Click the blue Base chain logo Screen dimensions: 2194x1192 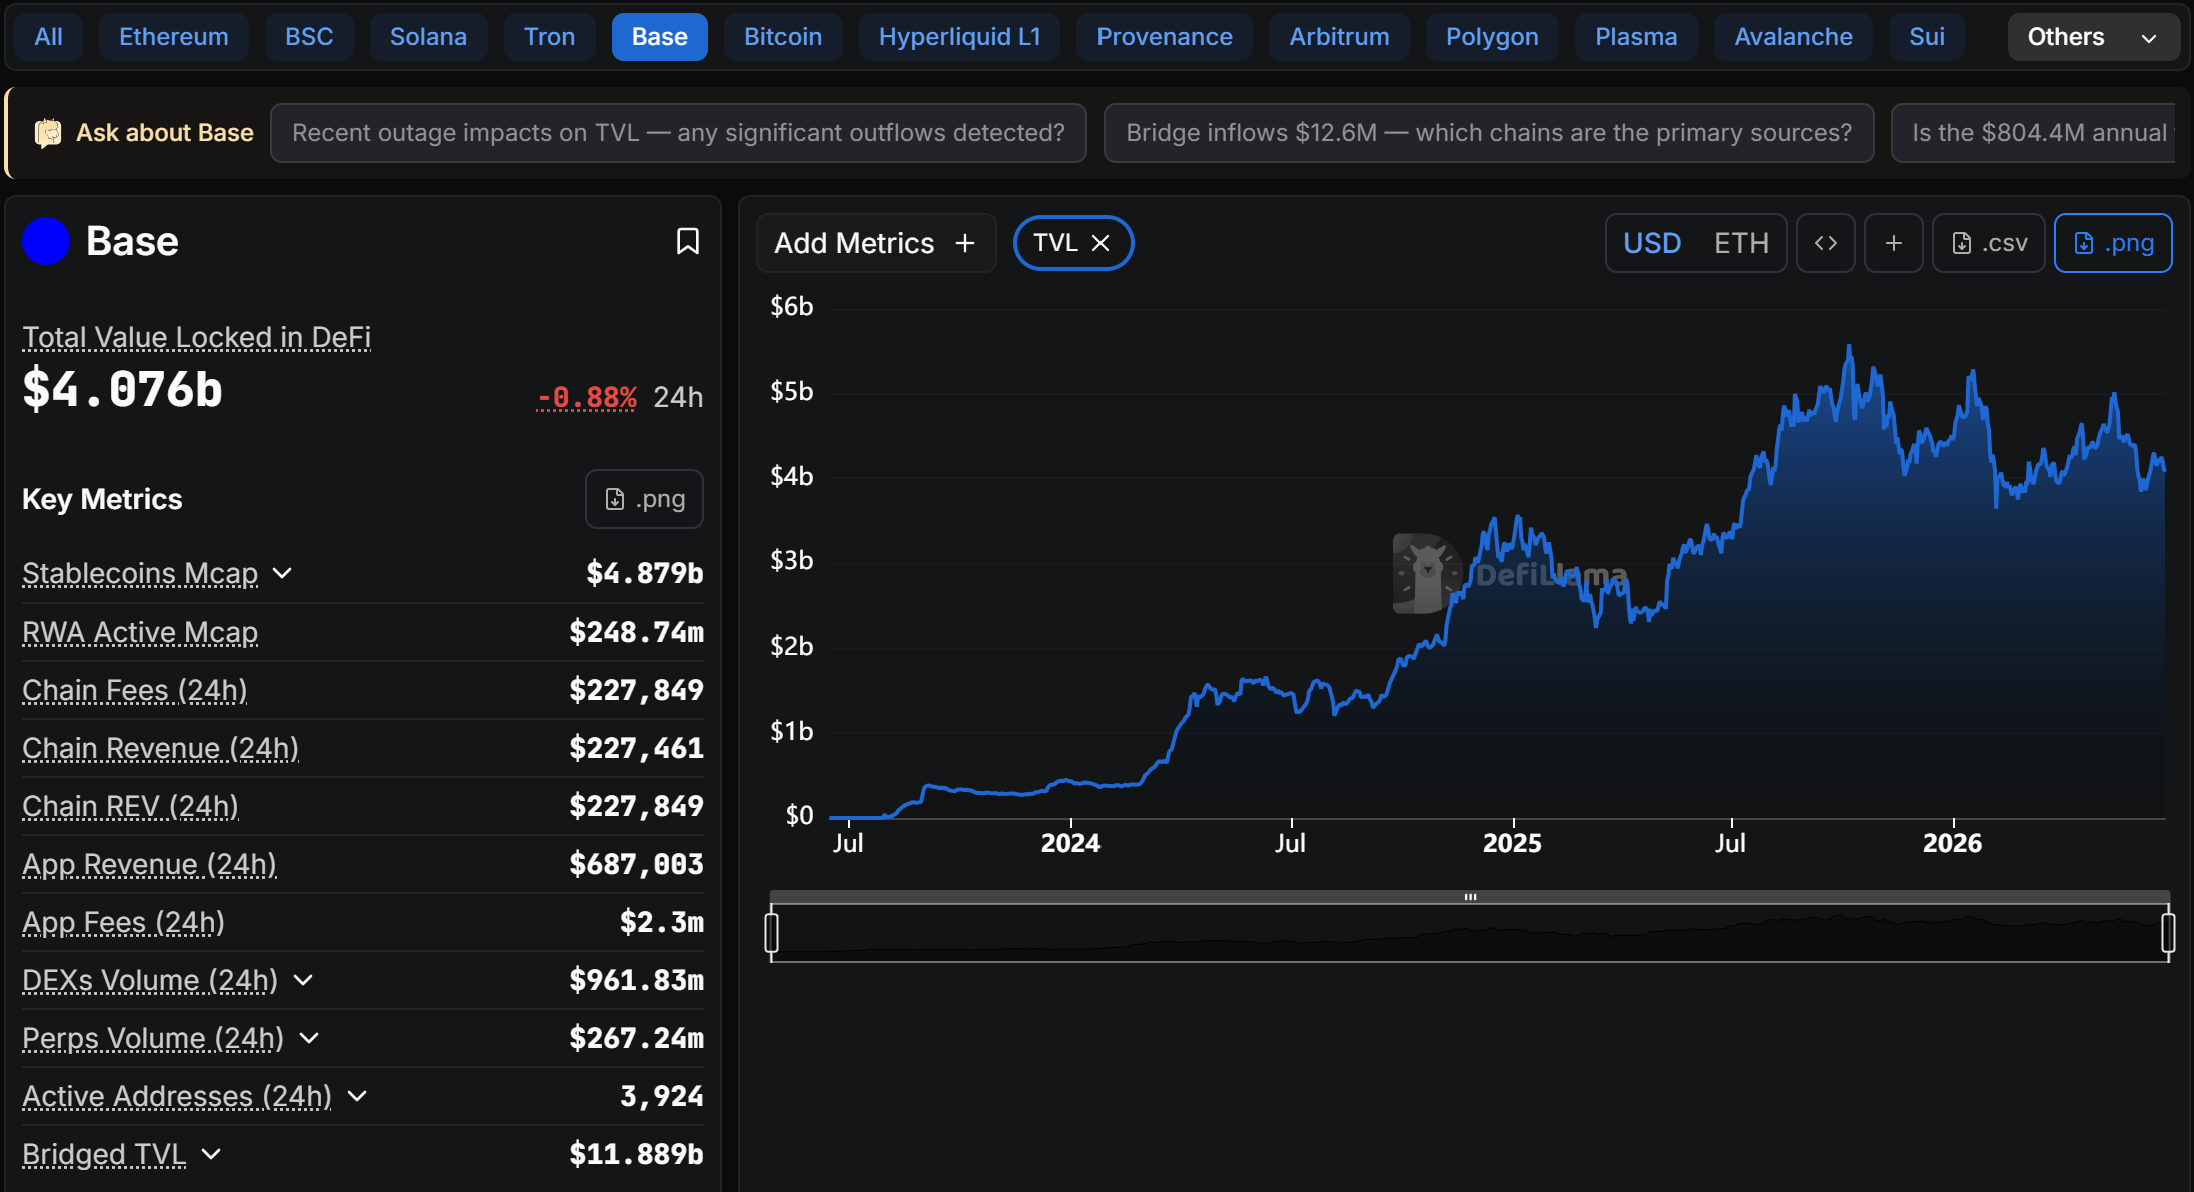tap(46, 241)
